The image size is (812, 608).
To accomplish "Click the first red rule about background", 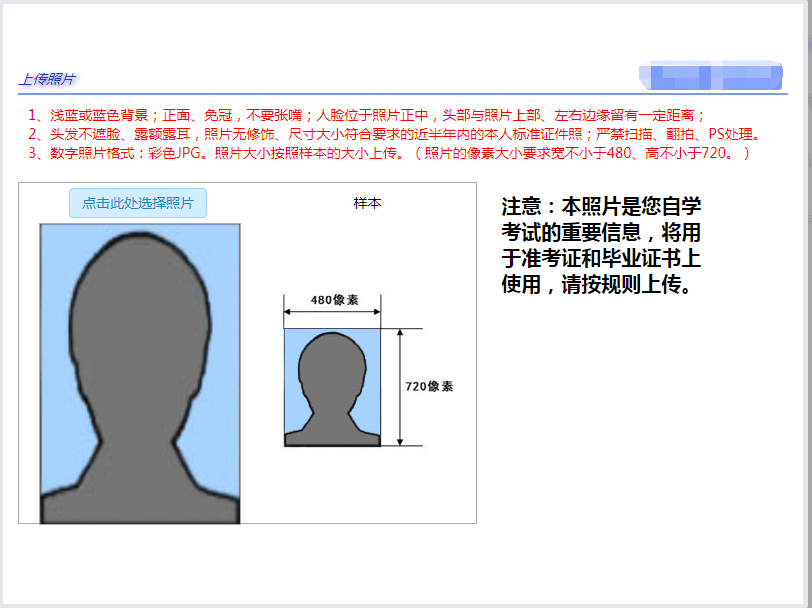I will (x=366, y=115).
